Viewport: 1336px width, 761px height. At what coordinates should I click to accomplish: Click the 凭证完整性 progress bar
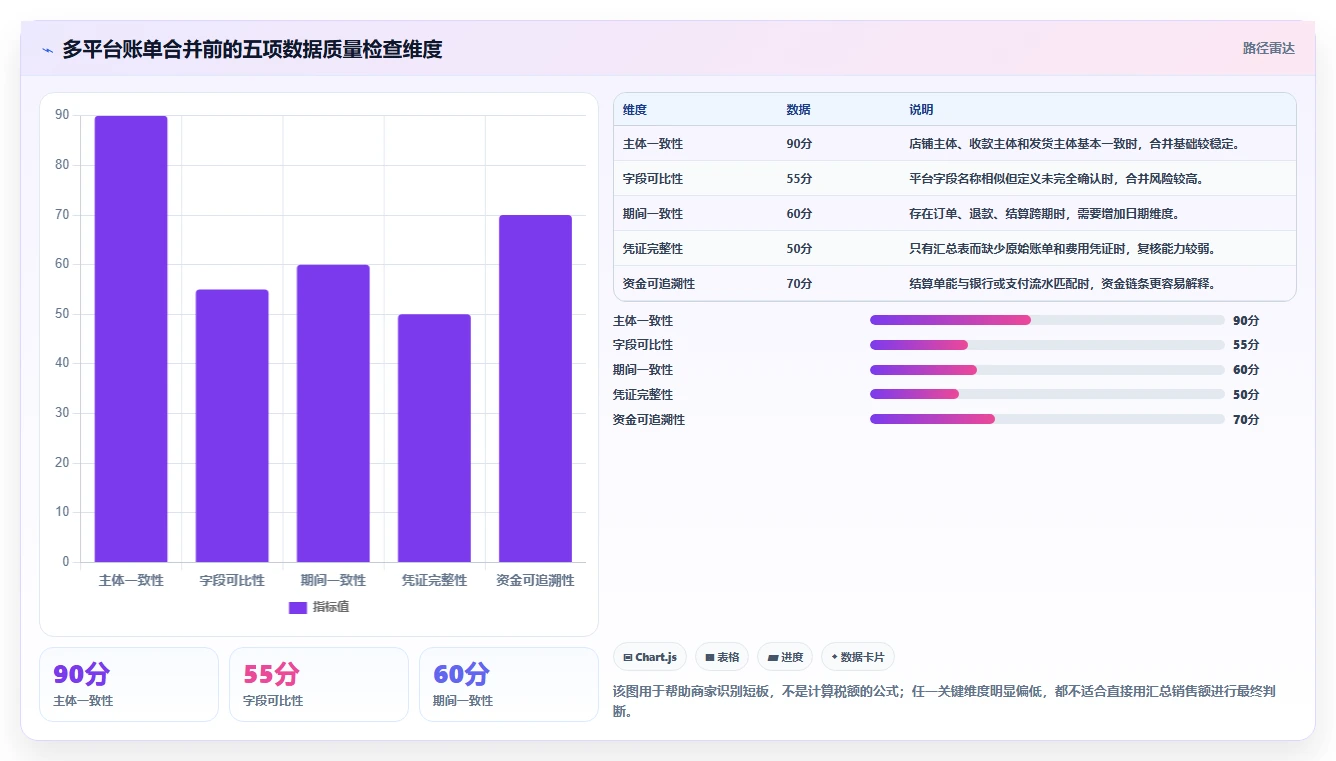tap(1047, 395)
